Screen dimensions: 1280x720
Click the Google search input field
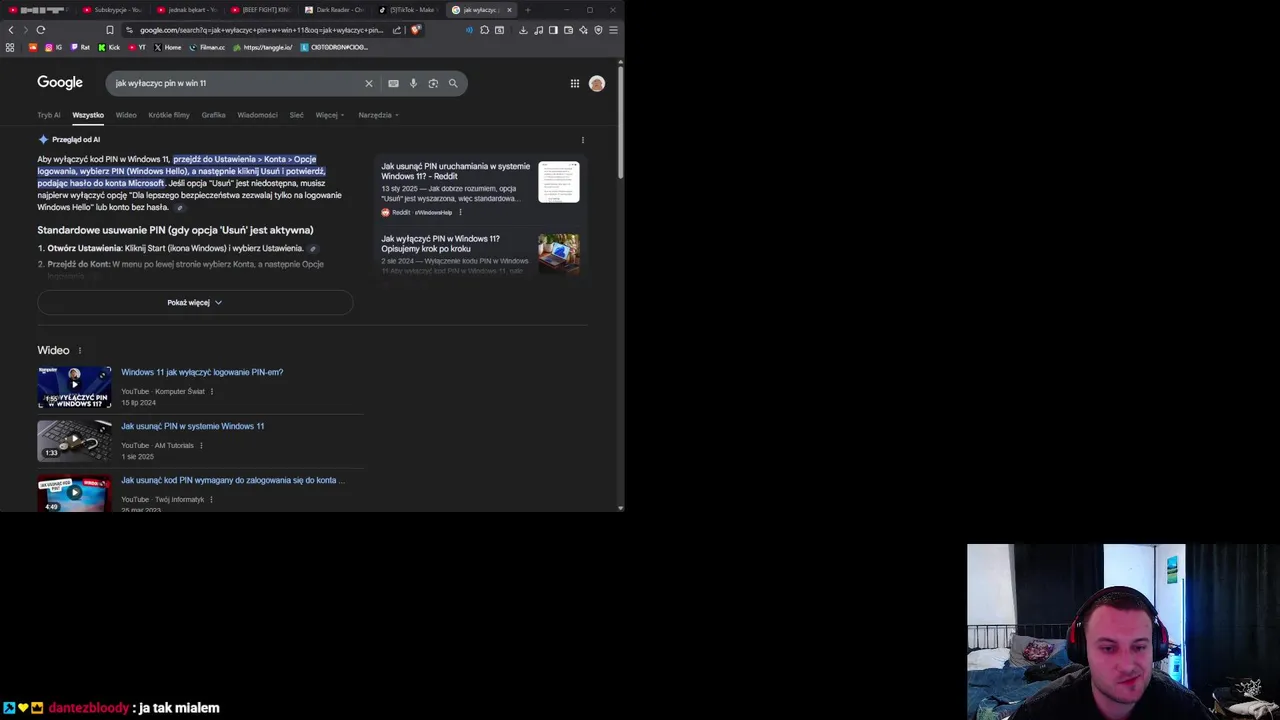pos(235,83)
